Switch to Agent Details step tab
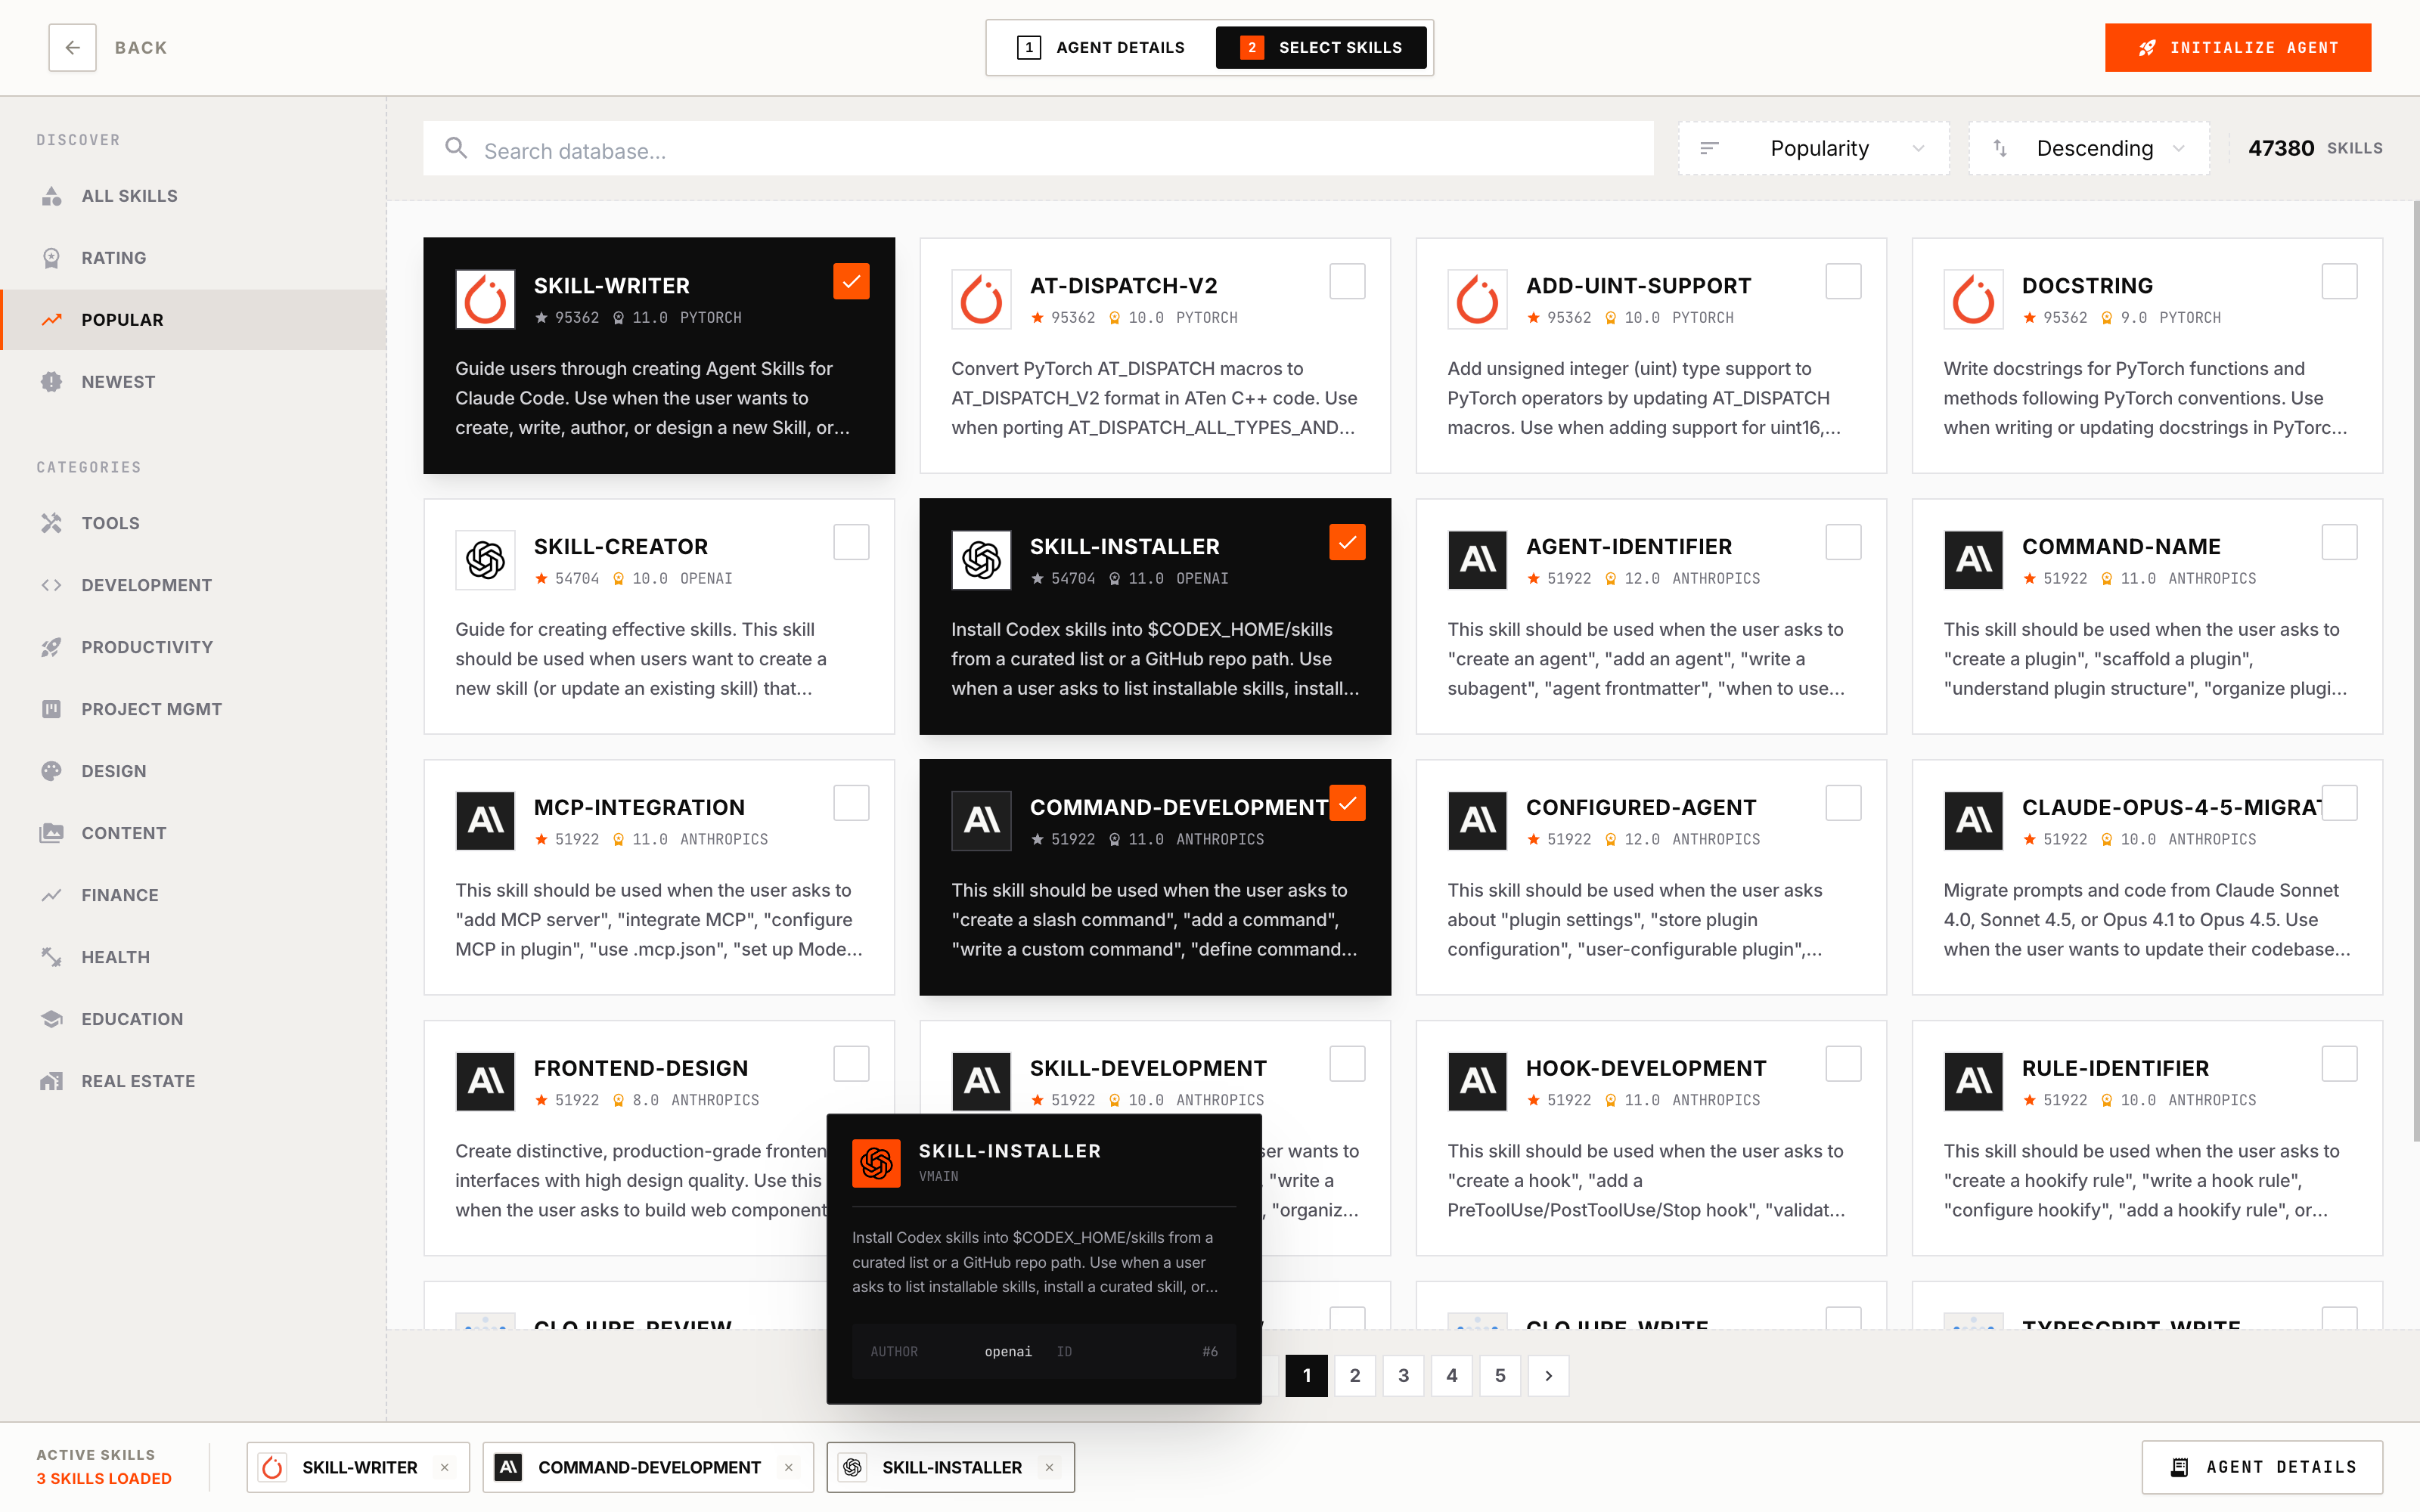 pos(1101,47)
